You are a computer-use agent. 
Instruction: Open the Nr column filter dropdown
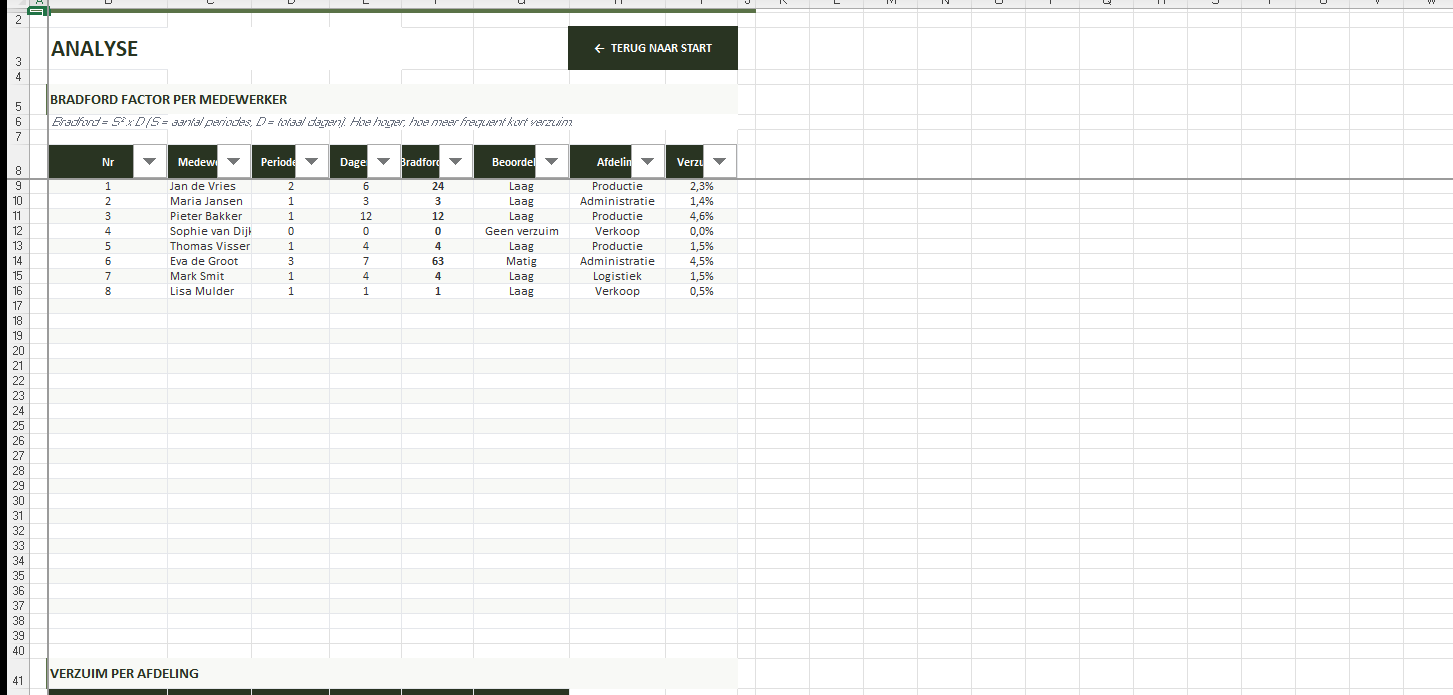[149, 161]
